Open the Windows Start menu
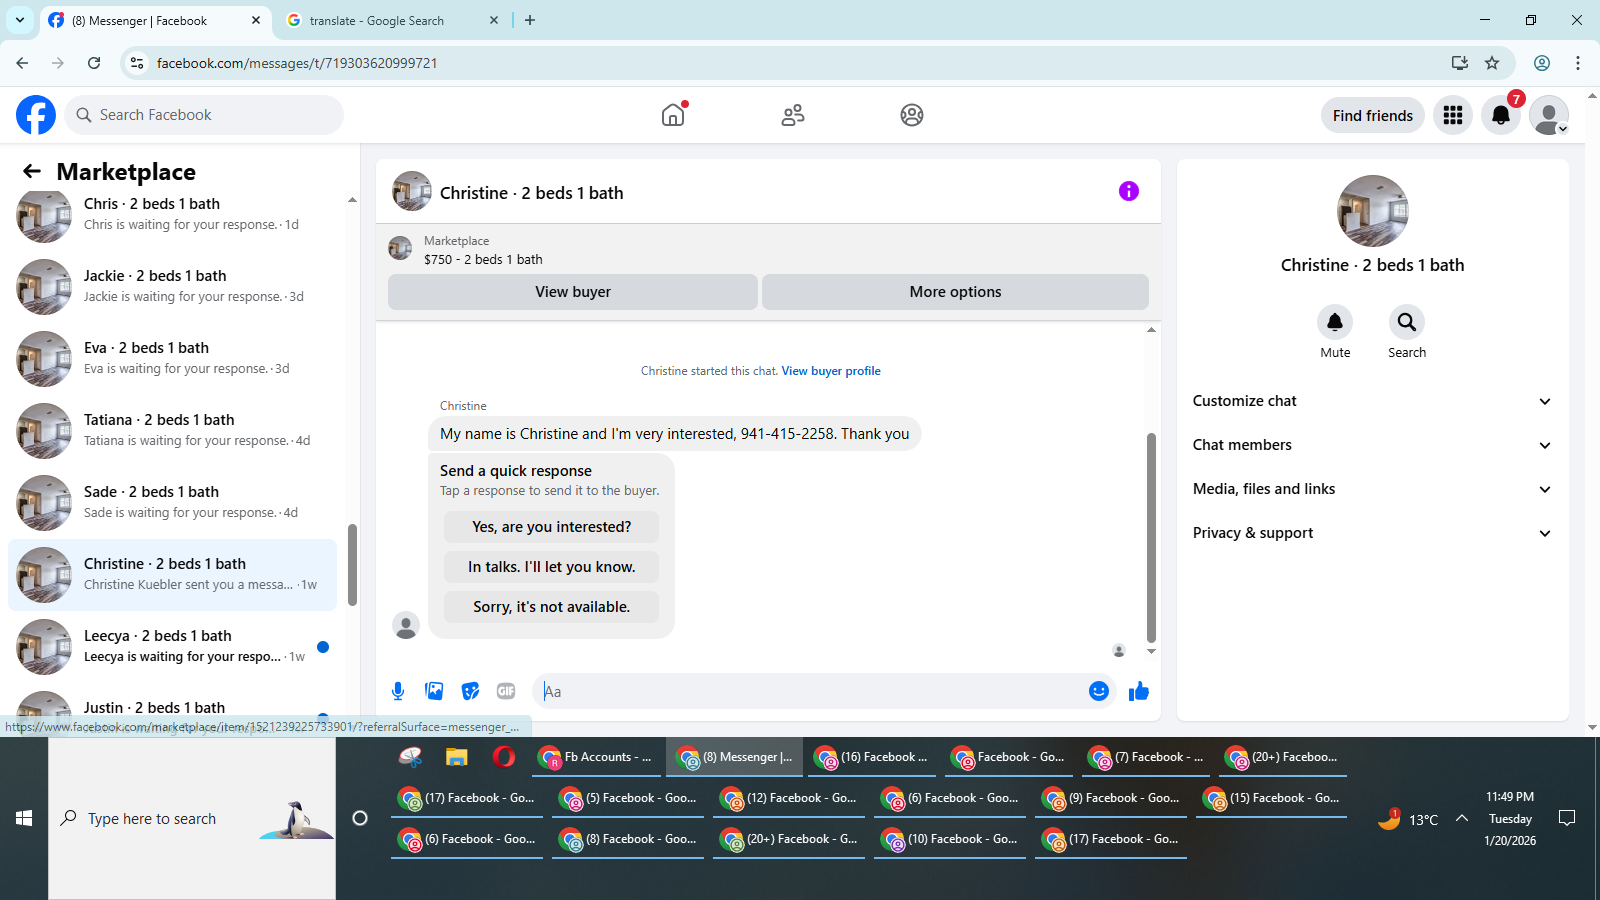1600x900 pixels. pos(24,818)
